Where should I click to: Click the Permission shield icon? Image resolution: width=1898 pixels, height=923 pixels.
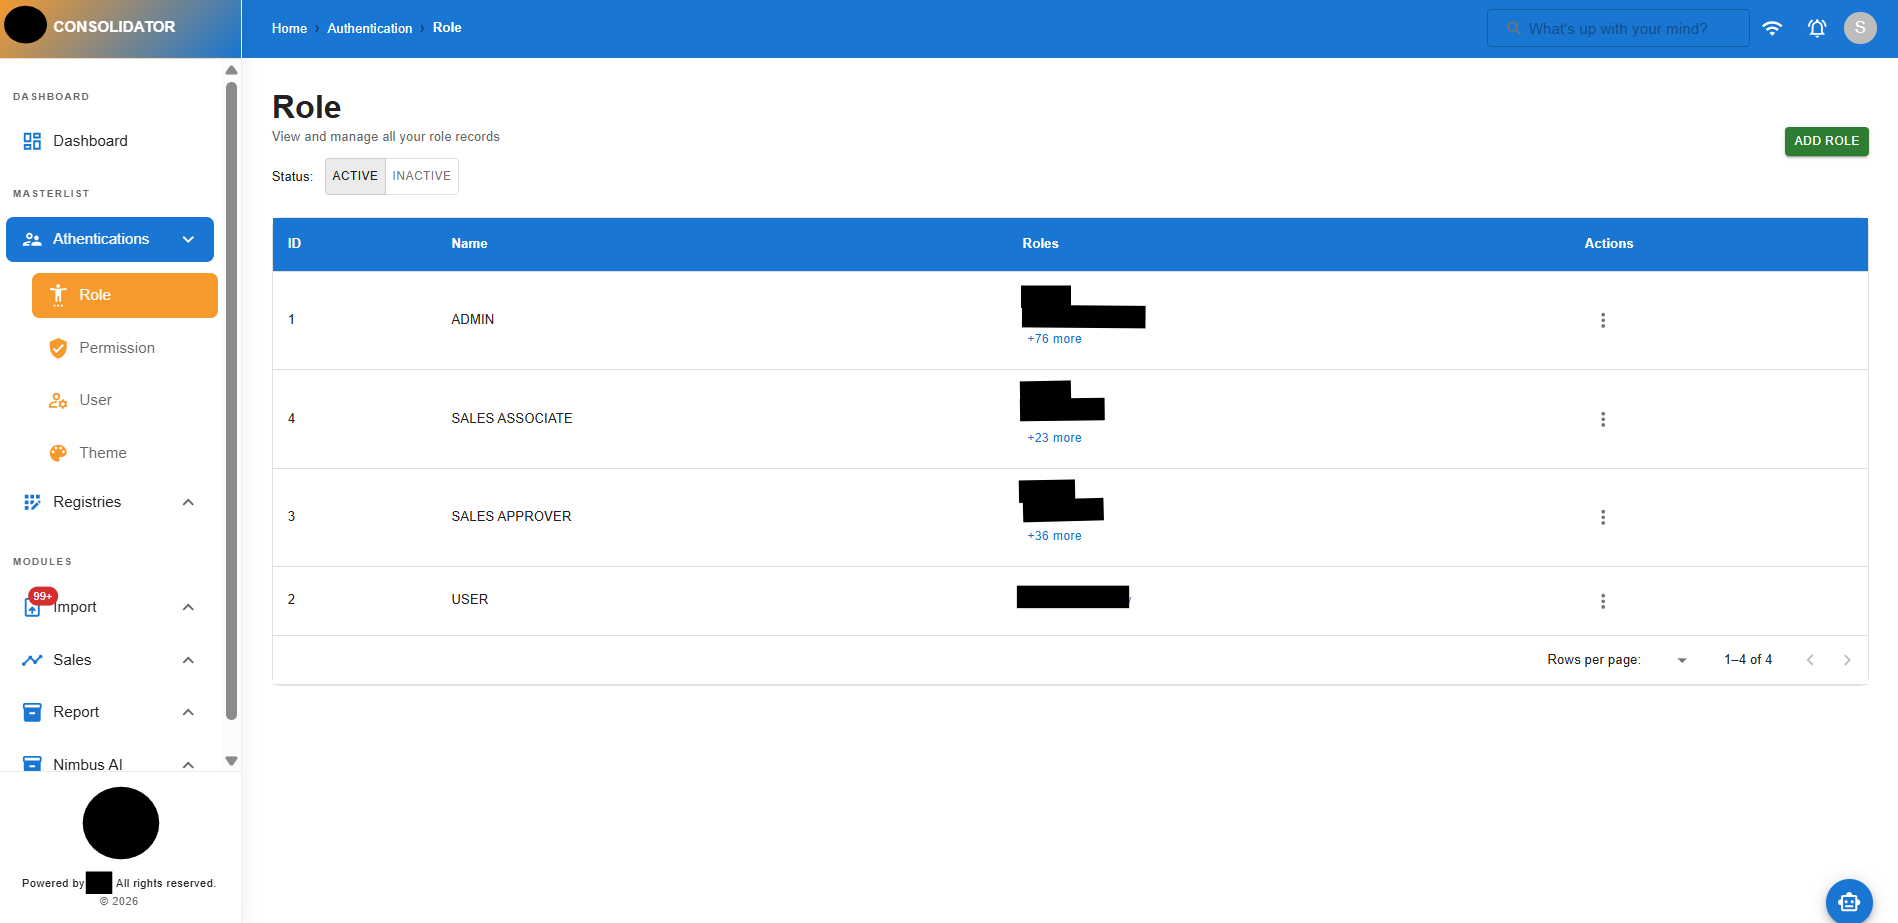pos(59,347)
